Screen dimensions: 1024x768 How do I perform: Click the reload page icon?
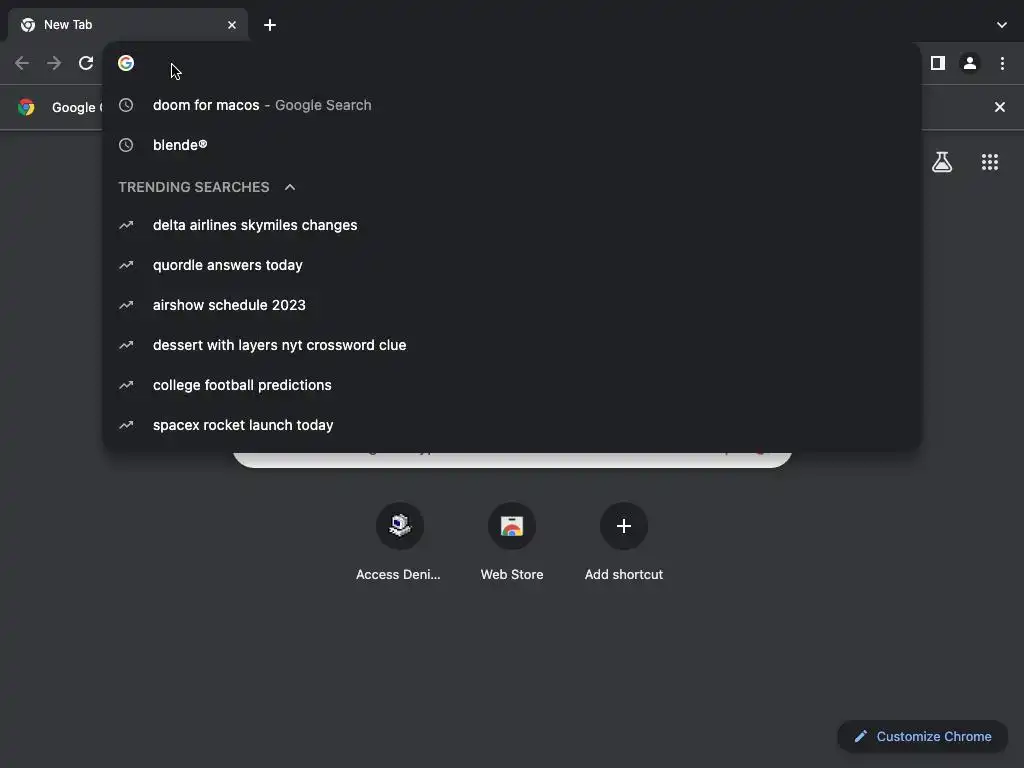click(x=86, y=63)
